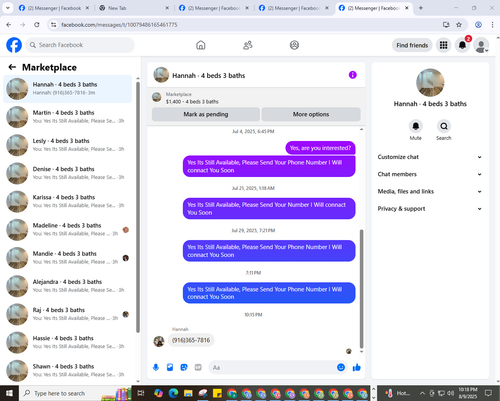The image size is (500, 401).
Task: Click the conversation list scrollbar
Action: (x=138, y=207)
